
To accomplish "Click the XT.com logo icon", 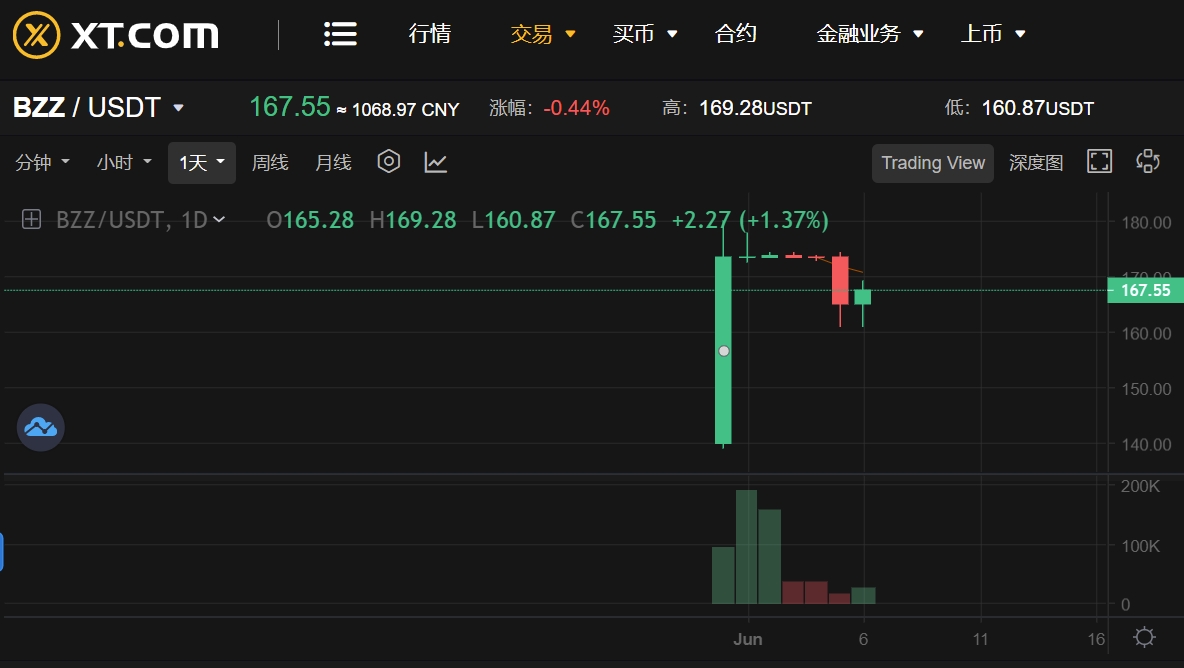I will tap(36, 35).
